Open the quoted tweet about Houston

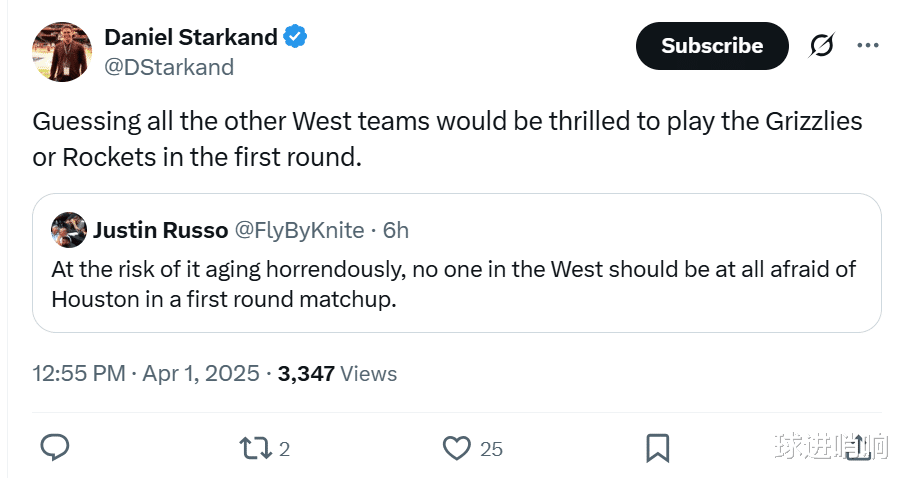click(455, 284)
